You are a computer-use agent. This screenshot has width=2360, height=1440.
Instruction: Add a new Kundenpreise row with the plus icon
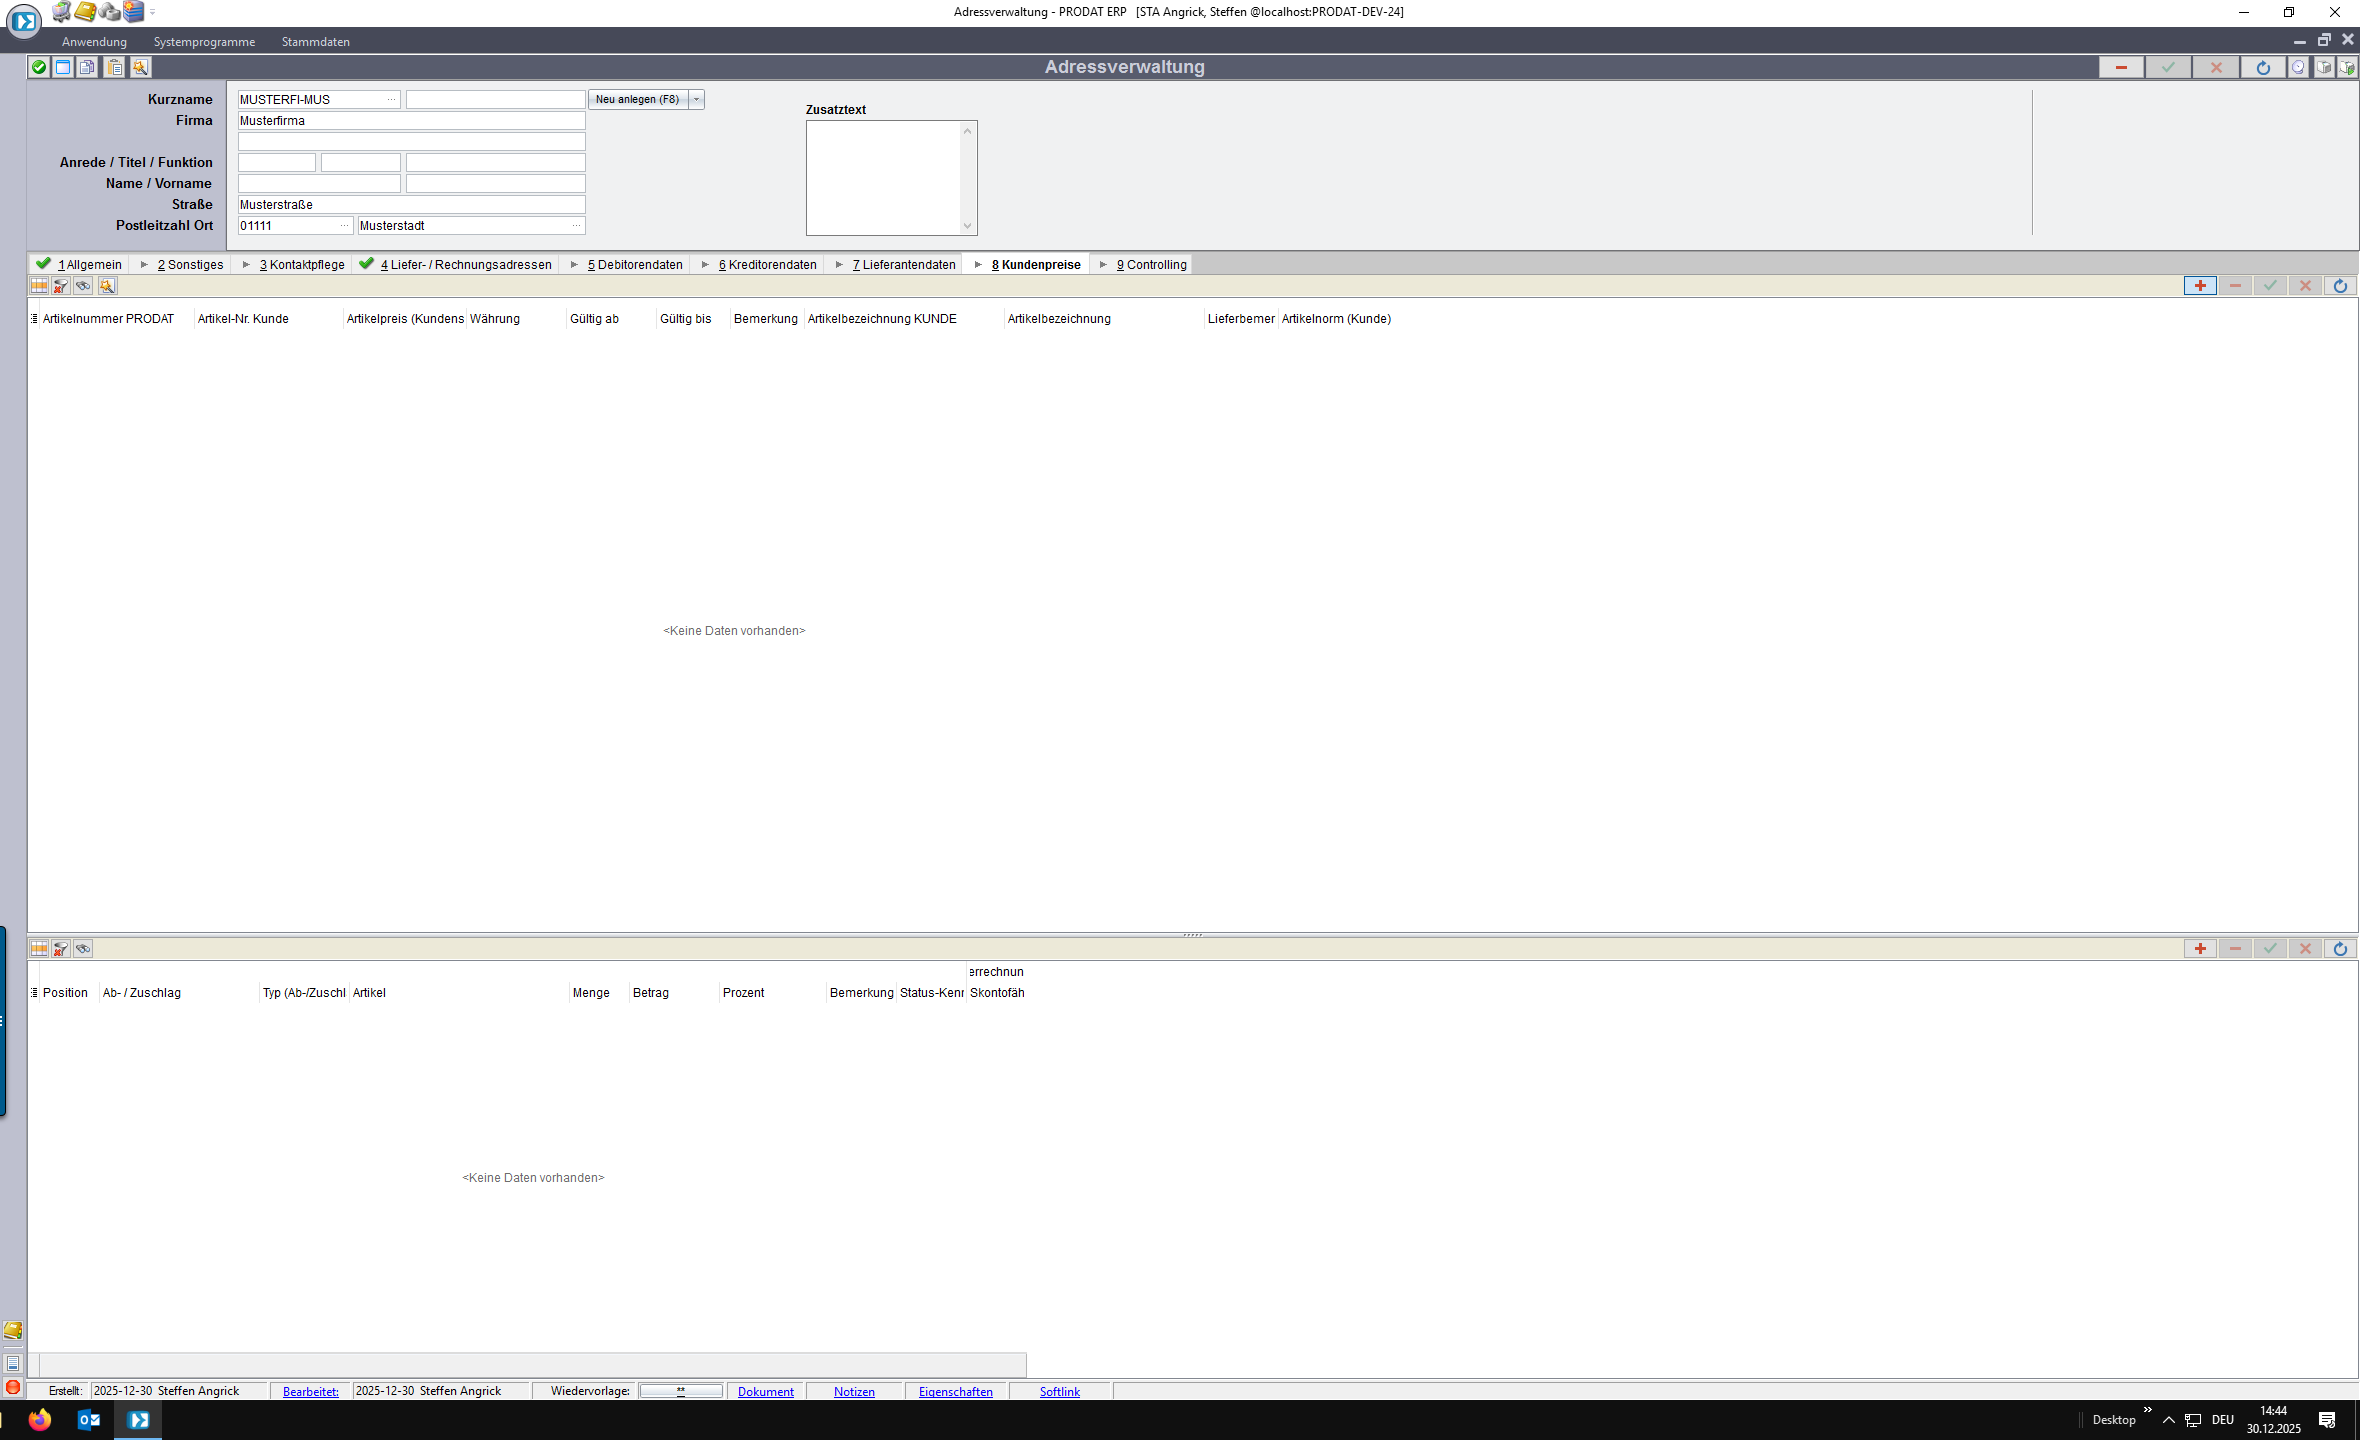tap(2200, 286)
